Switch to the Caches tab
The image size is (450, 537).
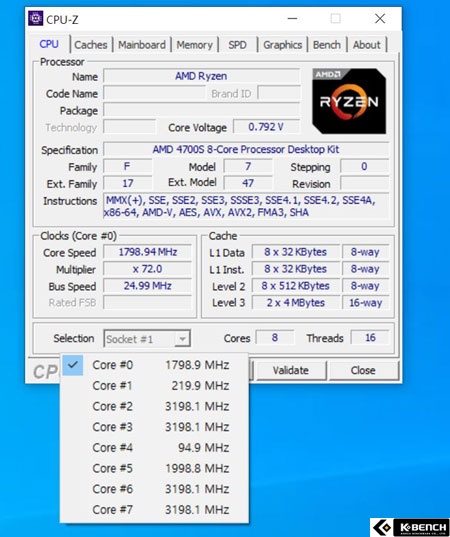[91, 45]
